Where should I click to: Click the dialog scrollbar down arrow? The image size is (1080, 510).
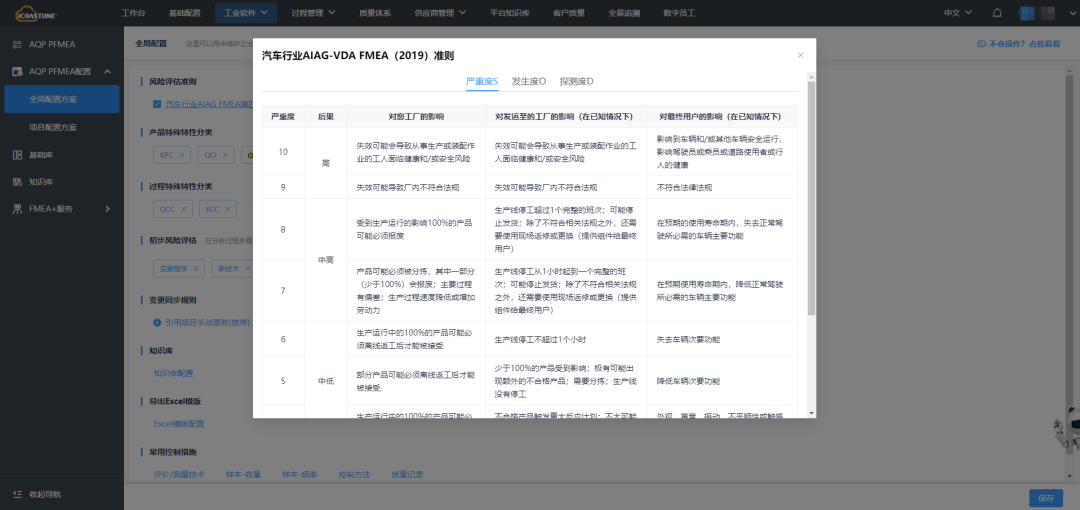(x=811, y=412)
